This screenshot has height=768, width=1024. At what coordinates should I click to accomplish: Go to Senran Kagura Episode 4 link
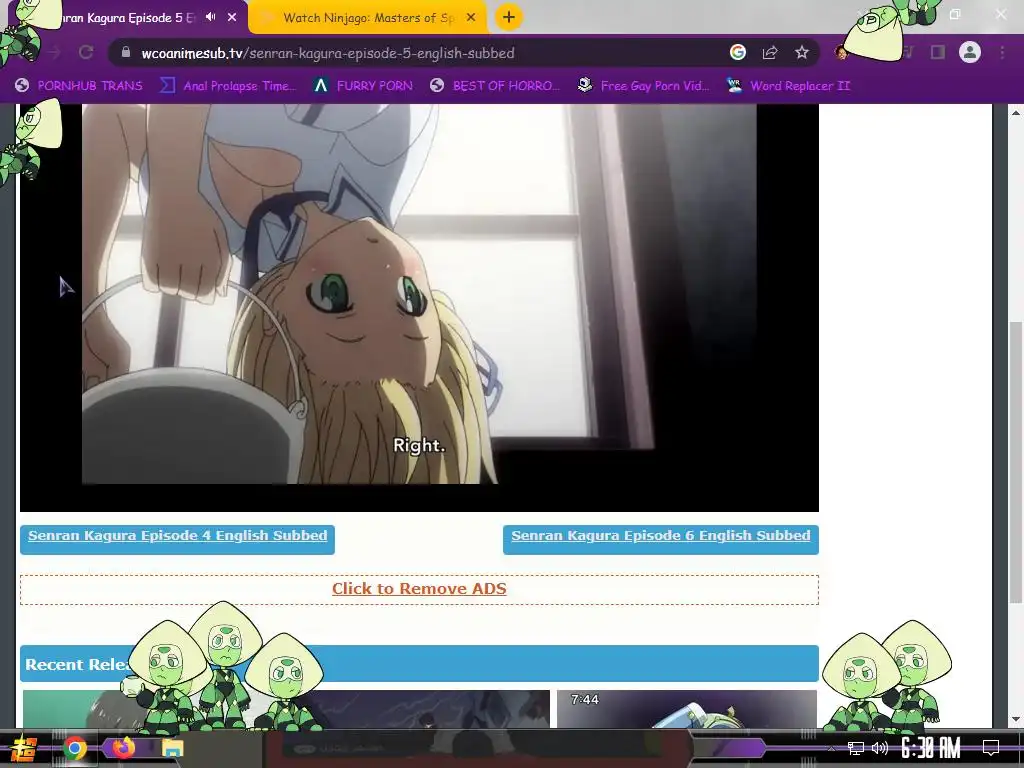178,536
